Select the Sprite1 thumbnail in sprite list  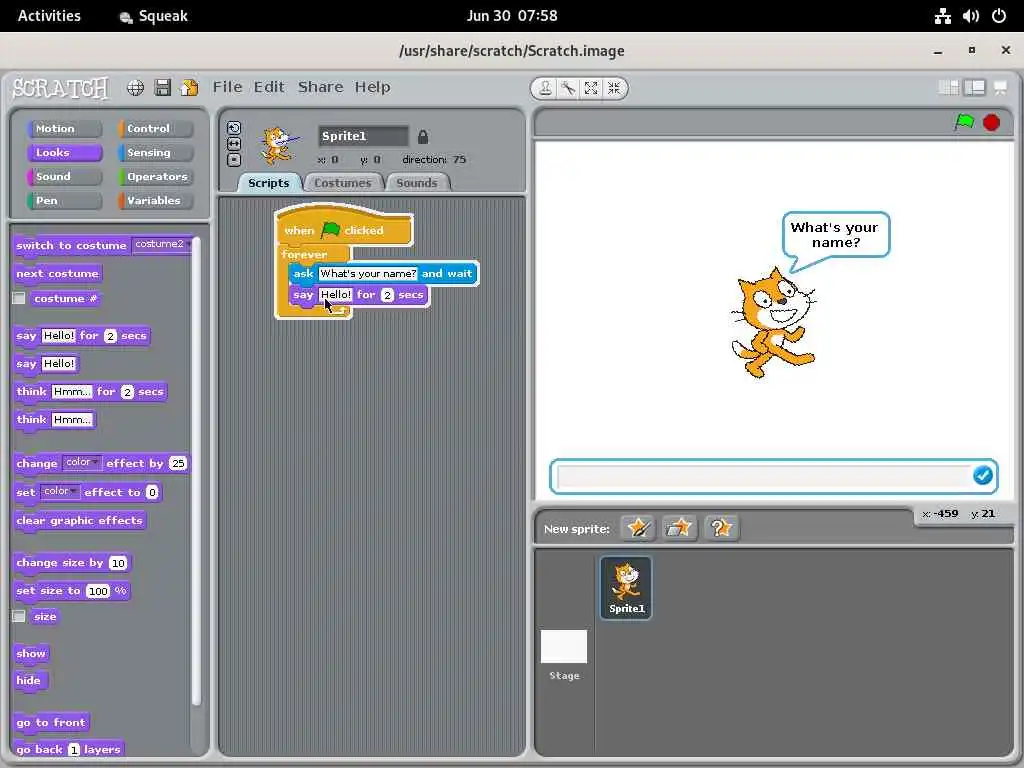(626, 588)
